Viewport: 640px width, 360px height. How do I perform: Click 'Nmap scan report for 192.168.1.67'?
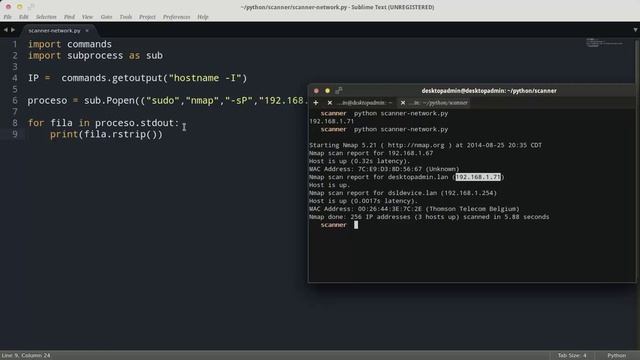[x=371, y=153]
